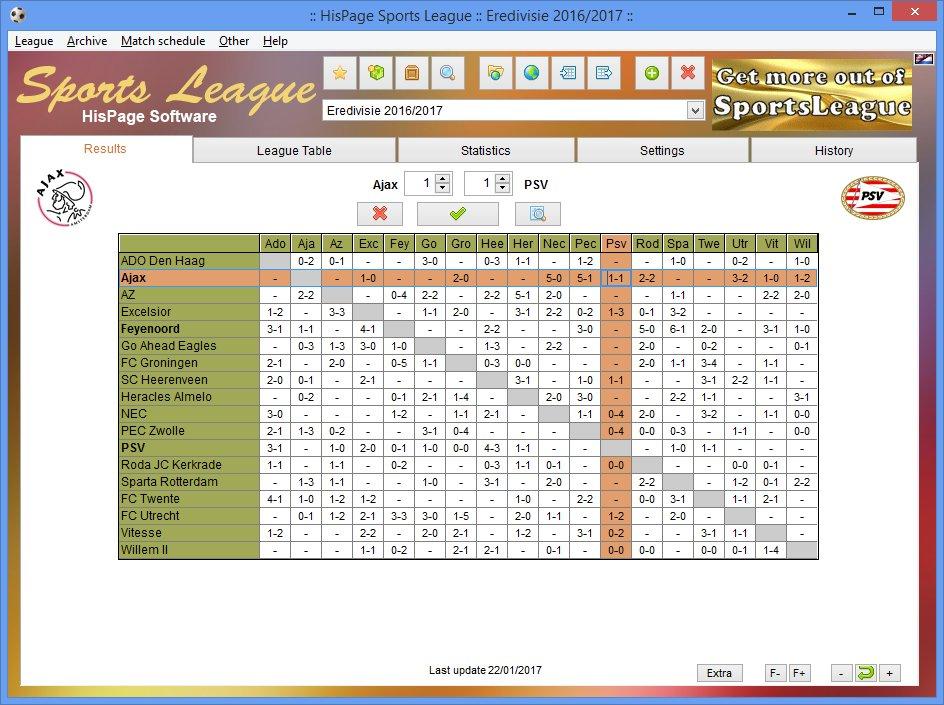Click the Ado column header
The image size is (944, 705).
pyautogui.click(x=275, y=243)
